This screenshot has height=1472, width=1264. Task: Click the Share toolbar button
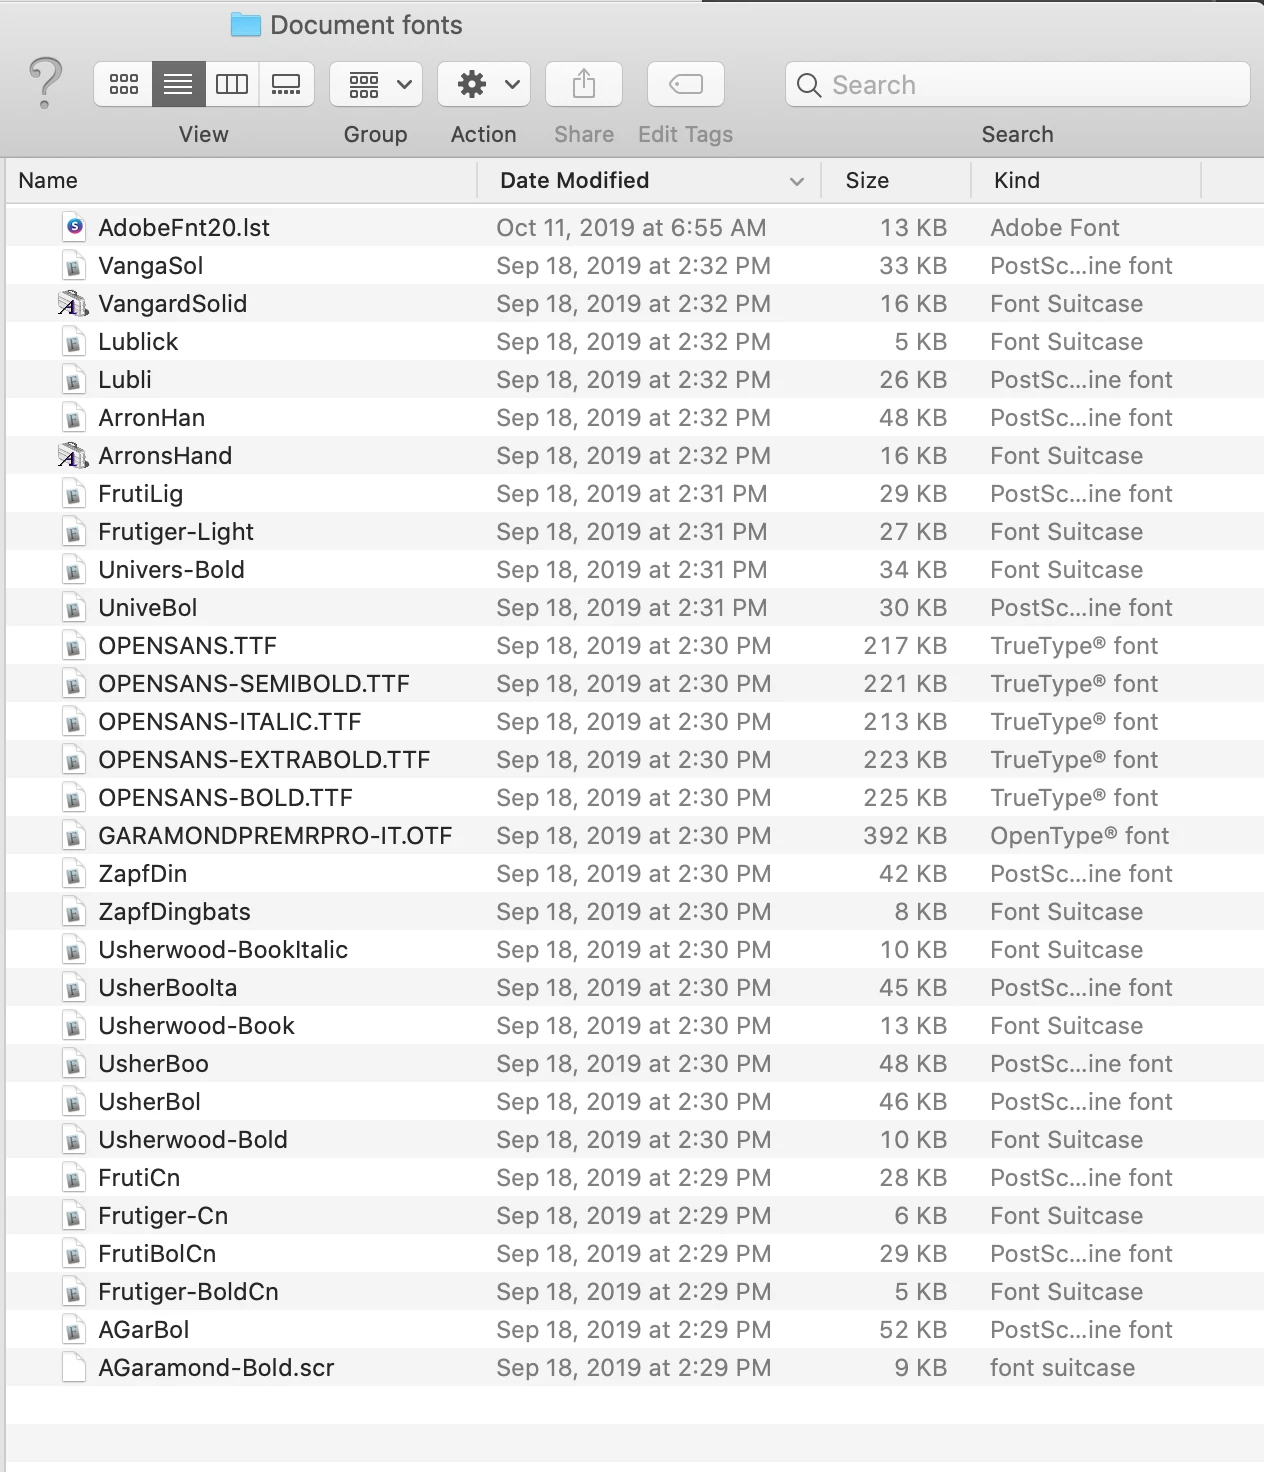[x=584, y=85]
